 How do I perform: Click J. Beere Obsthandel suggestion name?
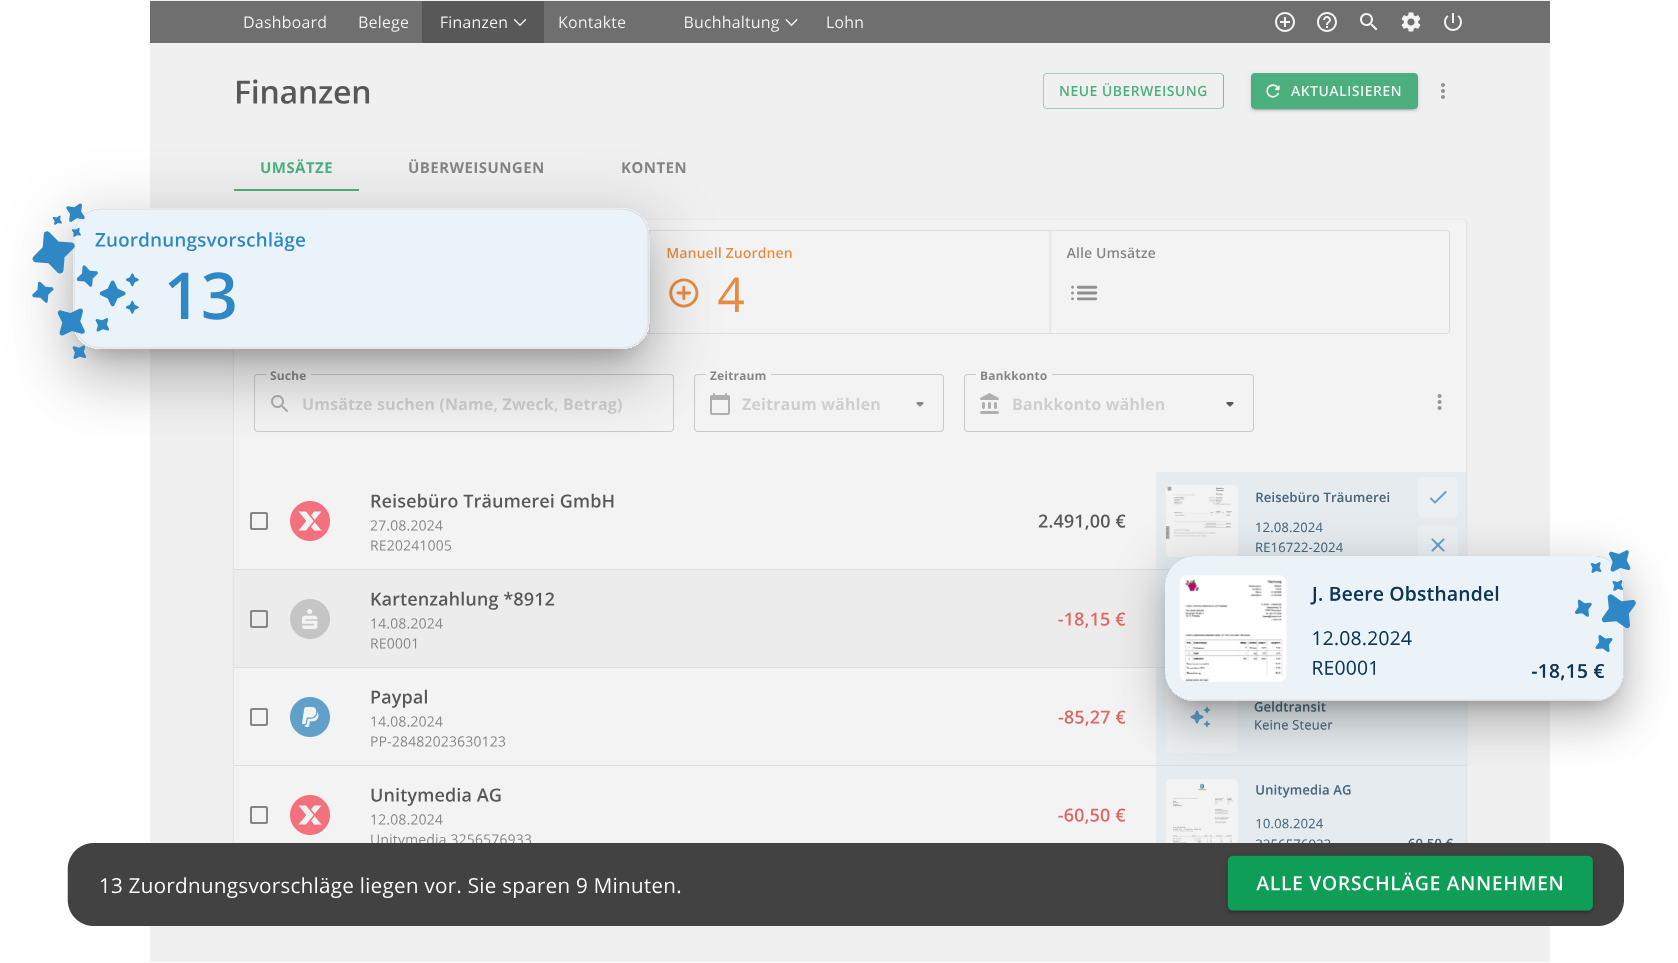pyautogui.click(x=1405, y=594)
